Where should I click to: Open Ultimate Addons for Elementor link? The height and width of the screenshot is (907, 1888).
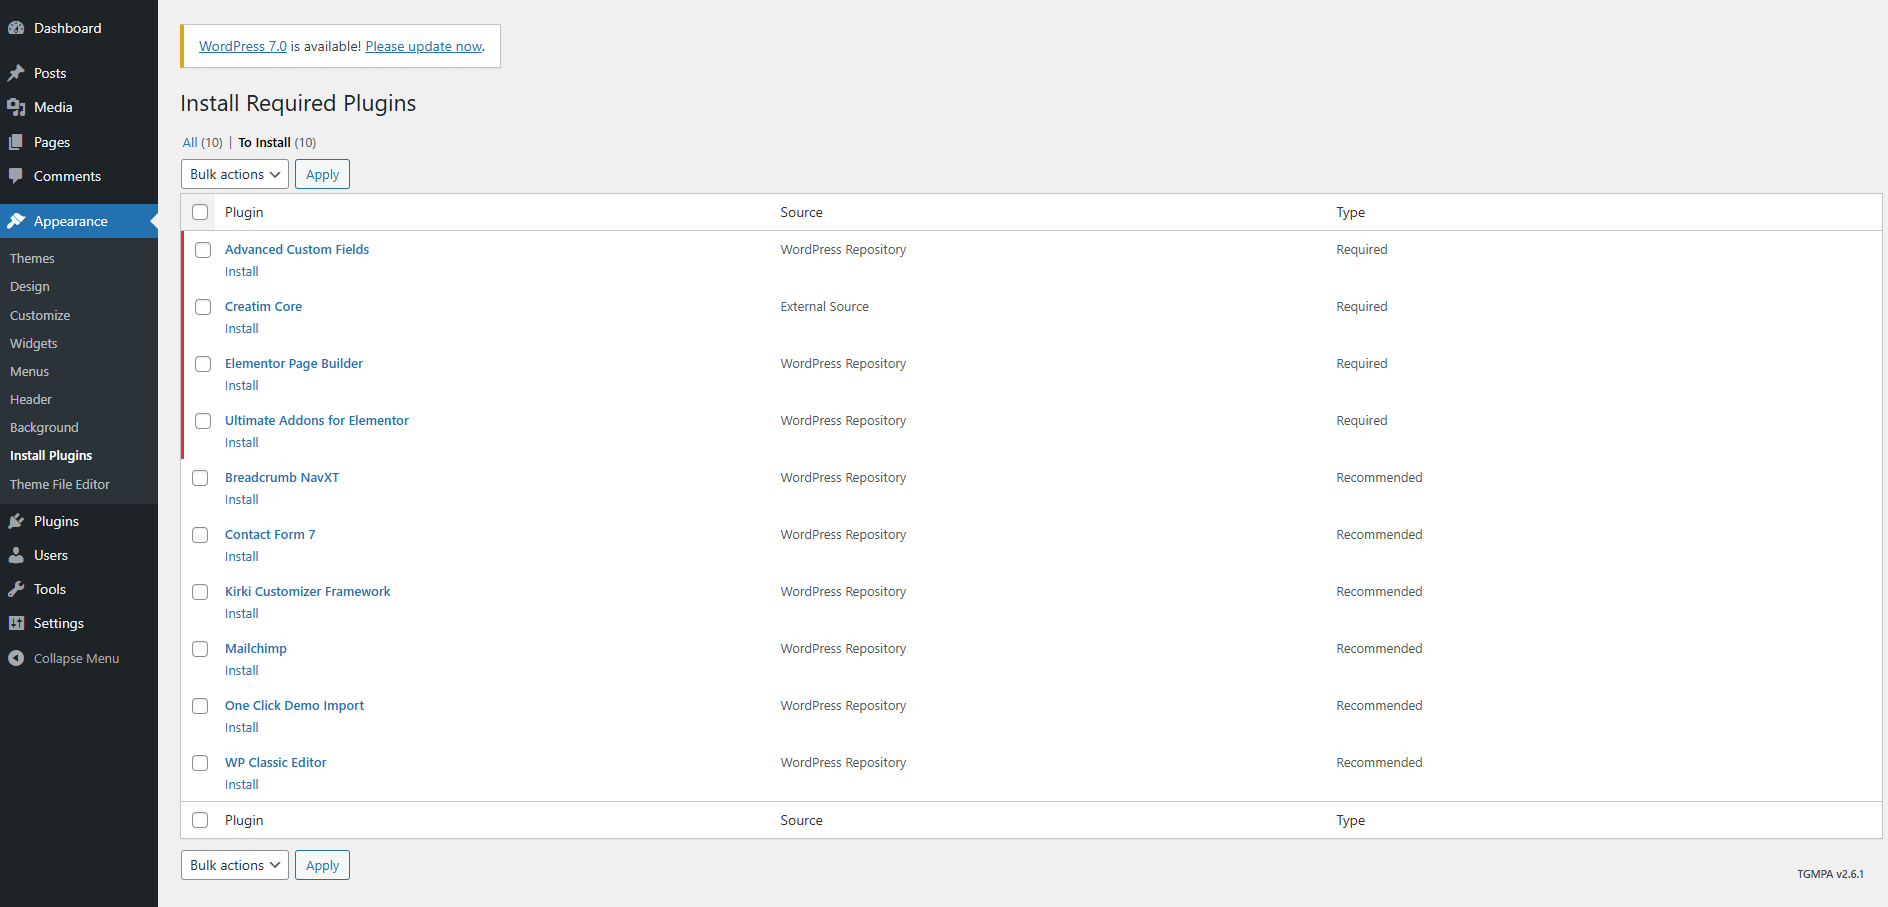317,420
